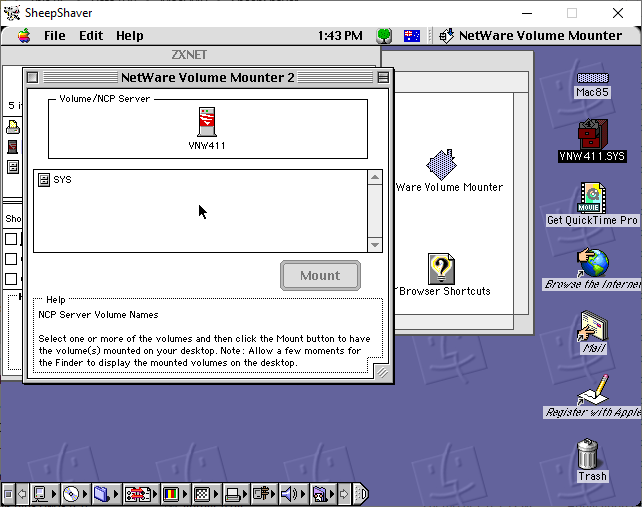The height and width of the screenshot is (507, 642).
Task: Collapse the control strip with end tab
Action: pyautogui.click(x=361, y=494)
